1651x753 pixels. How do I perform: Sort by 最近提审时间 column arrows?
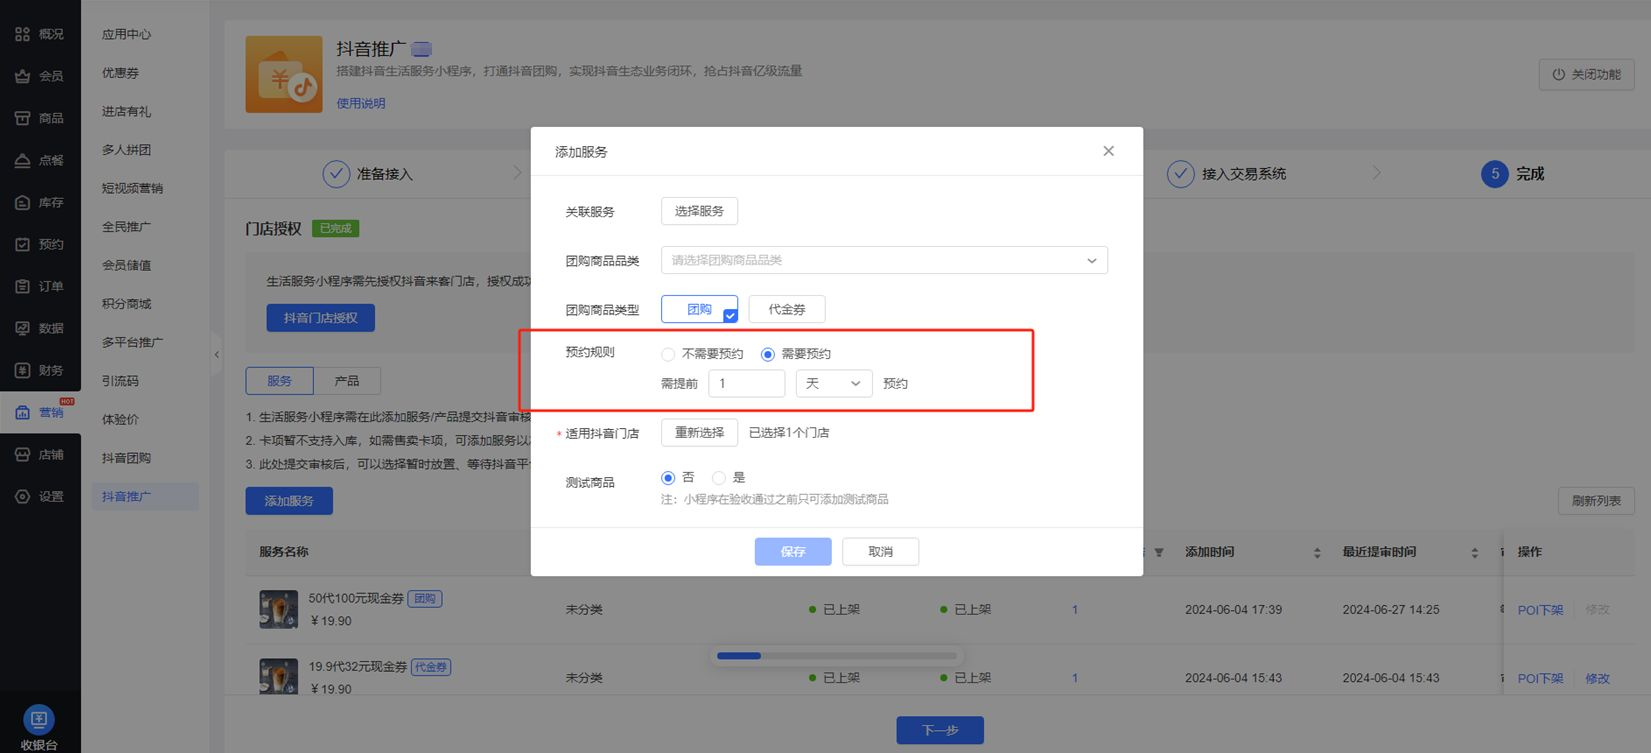coord(1474,552)
